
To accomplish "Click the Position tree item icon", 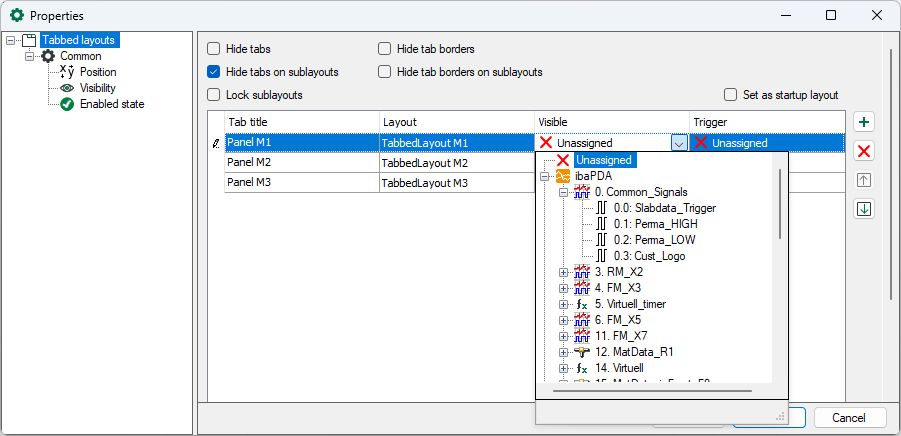I will [x=67, y=72].
